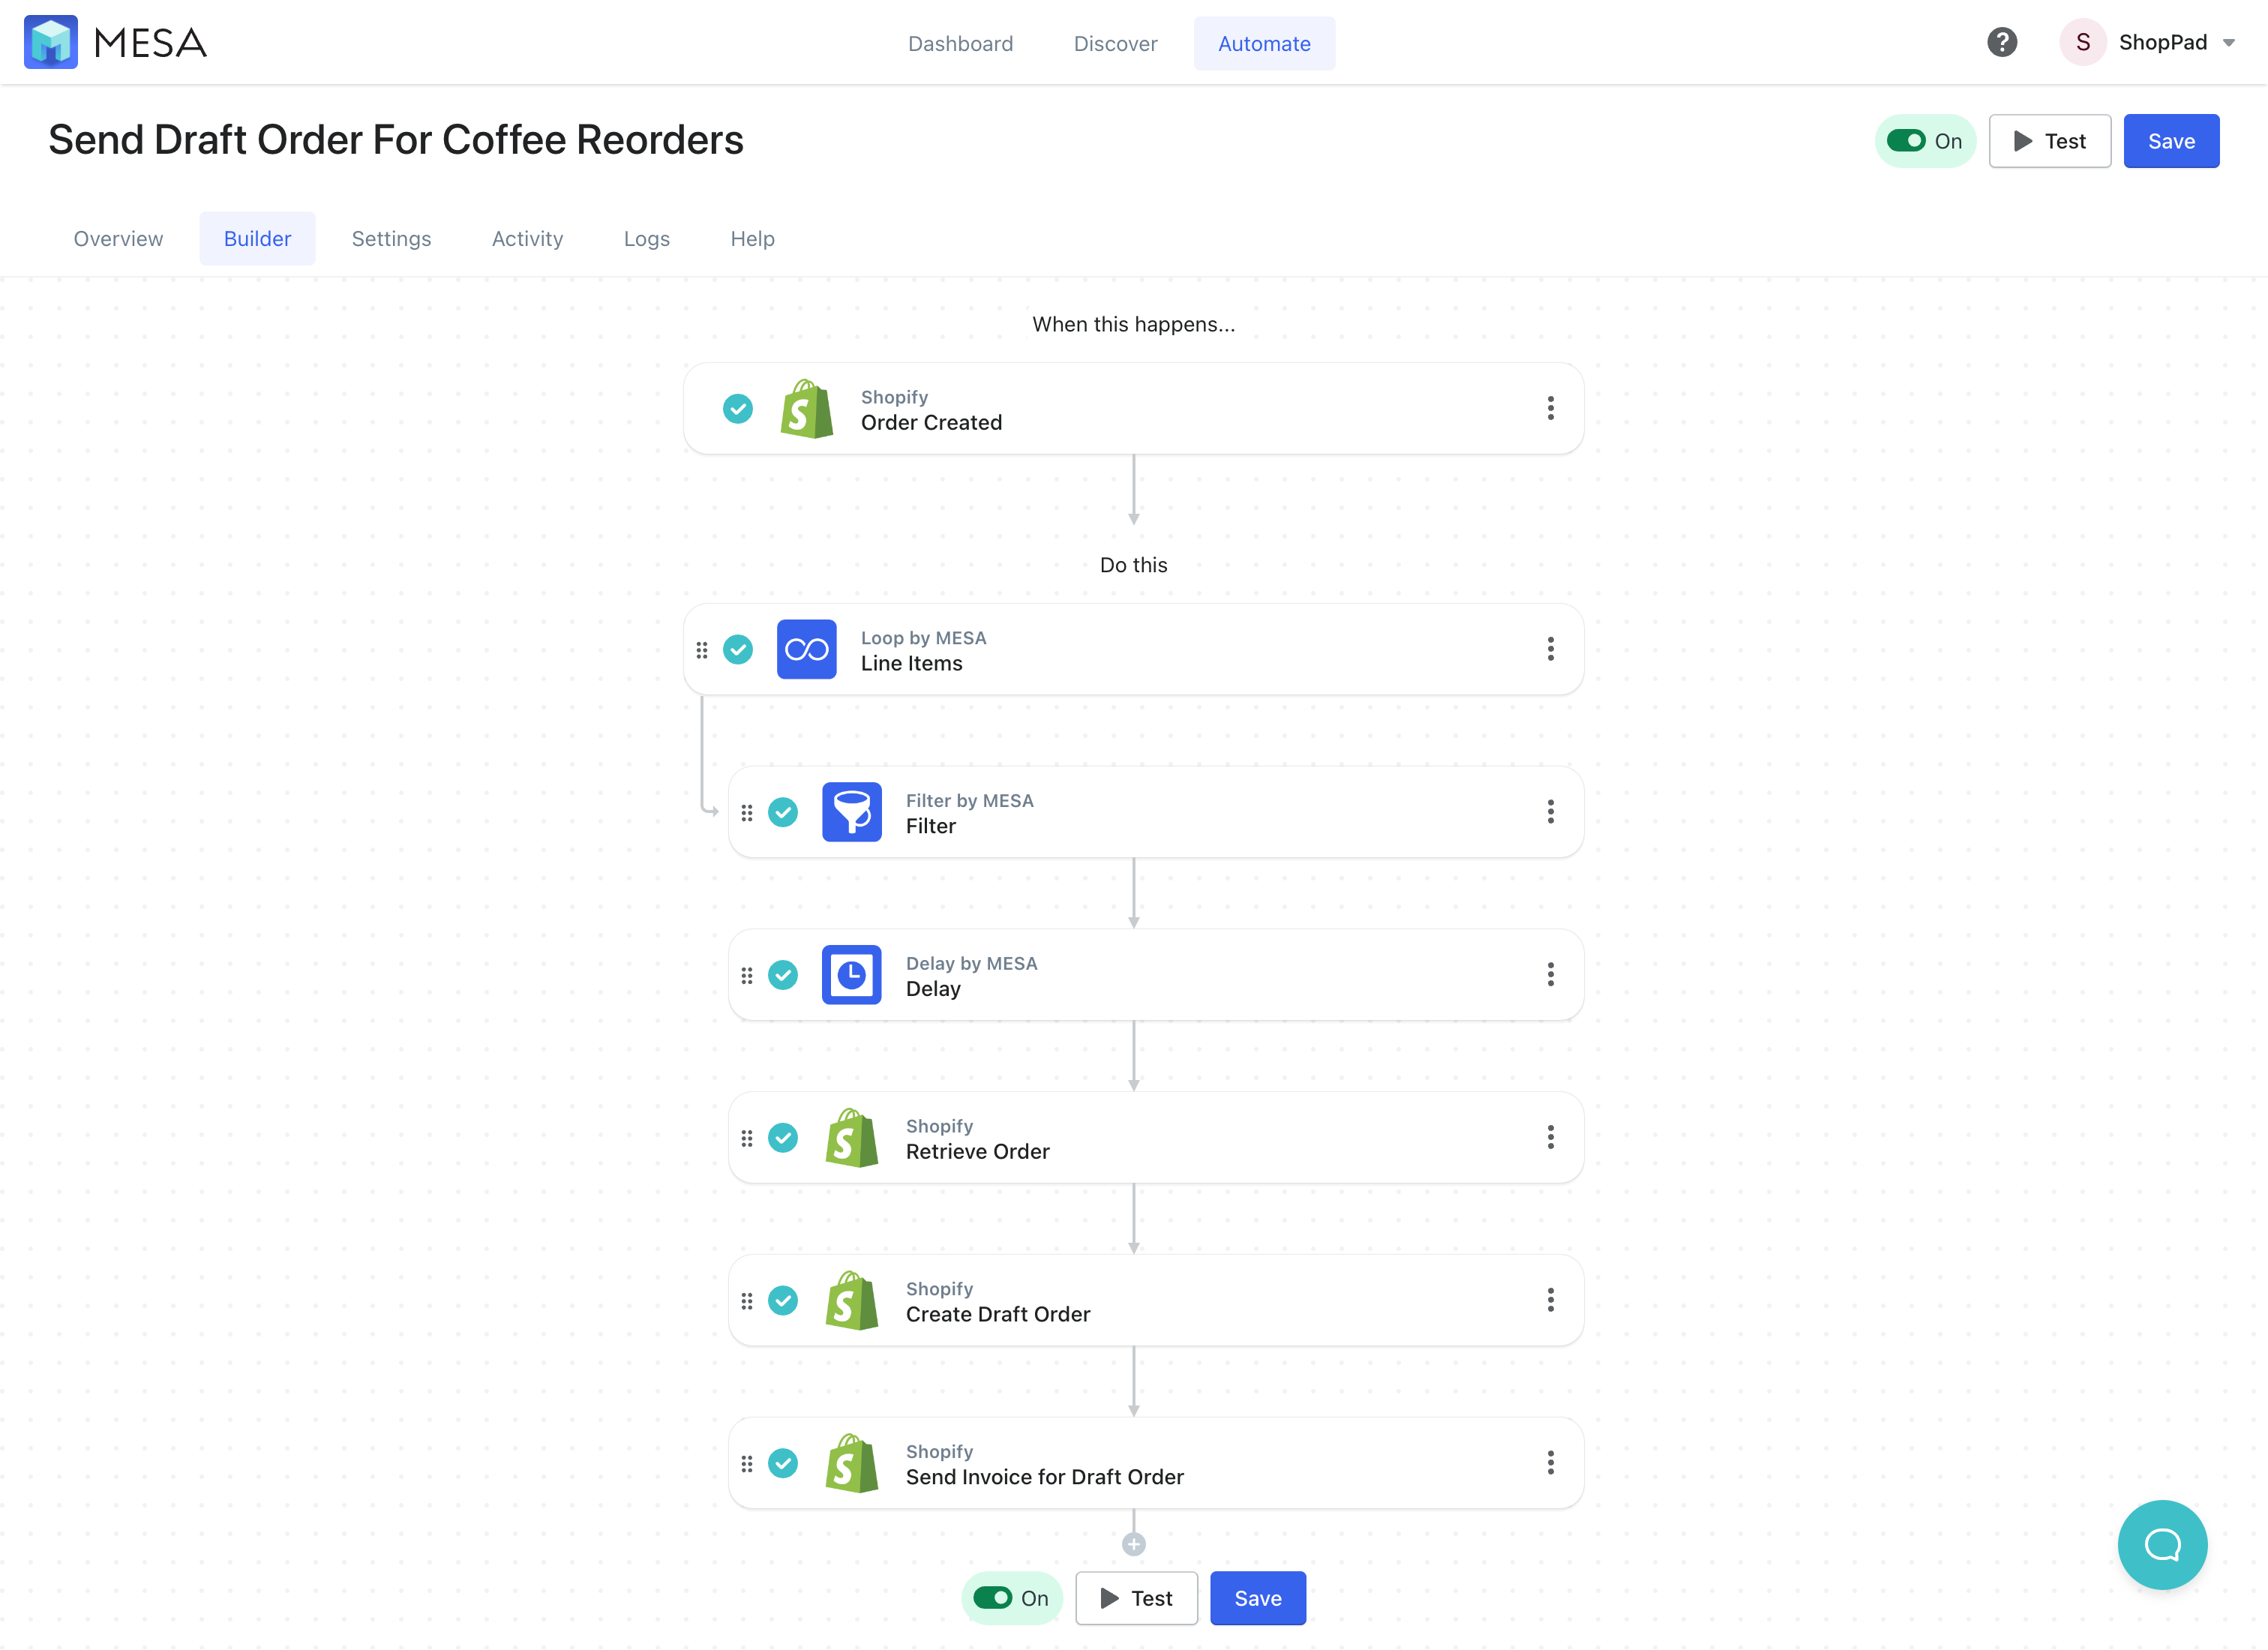
Task: Open the help question mark icon
Action: point(2001,42)
